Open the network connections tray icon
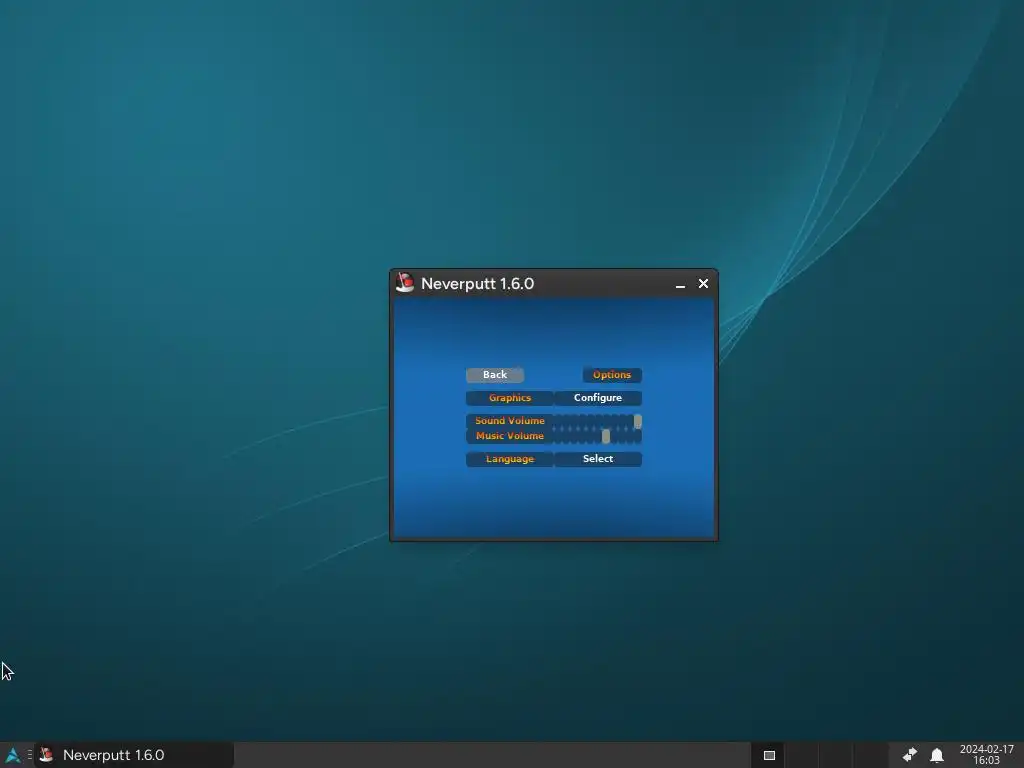This screenshot has width=1024, height=768. pos(909,755)
